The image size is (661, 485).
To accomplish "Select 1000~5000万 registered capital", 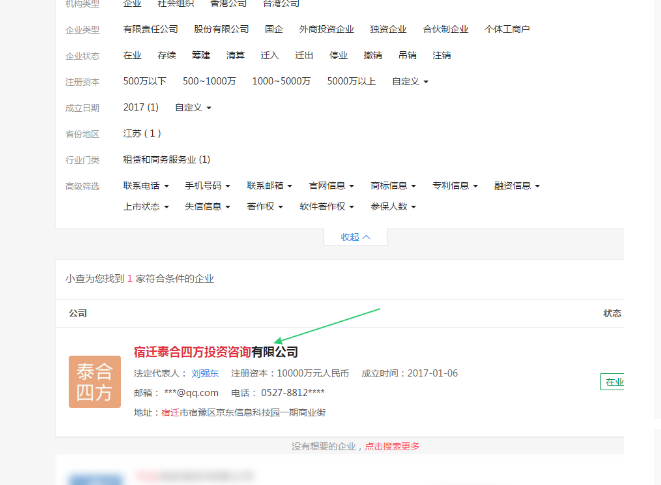I will pyautogui.click(x=281, y=81).
